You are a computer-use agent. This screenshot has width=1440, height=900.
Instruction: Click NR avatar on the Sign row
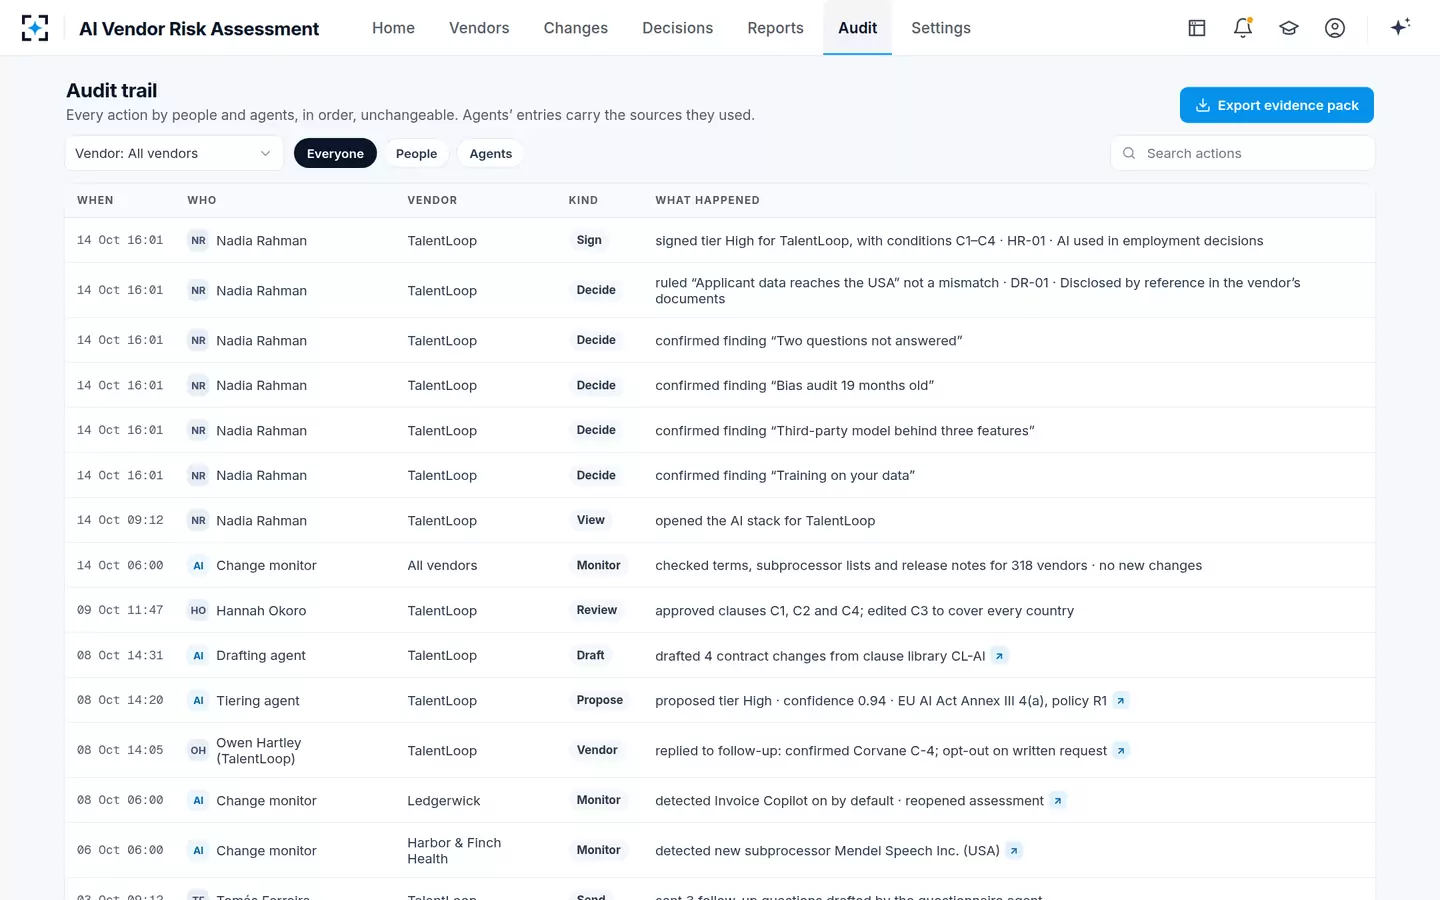[198, 241]
